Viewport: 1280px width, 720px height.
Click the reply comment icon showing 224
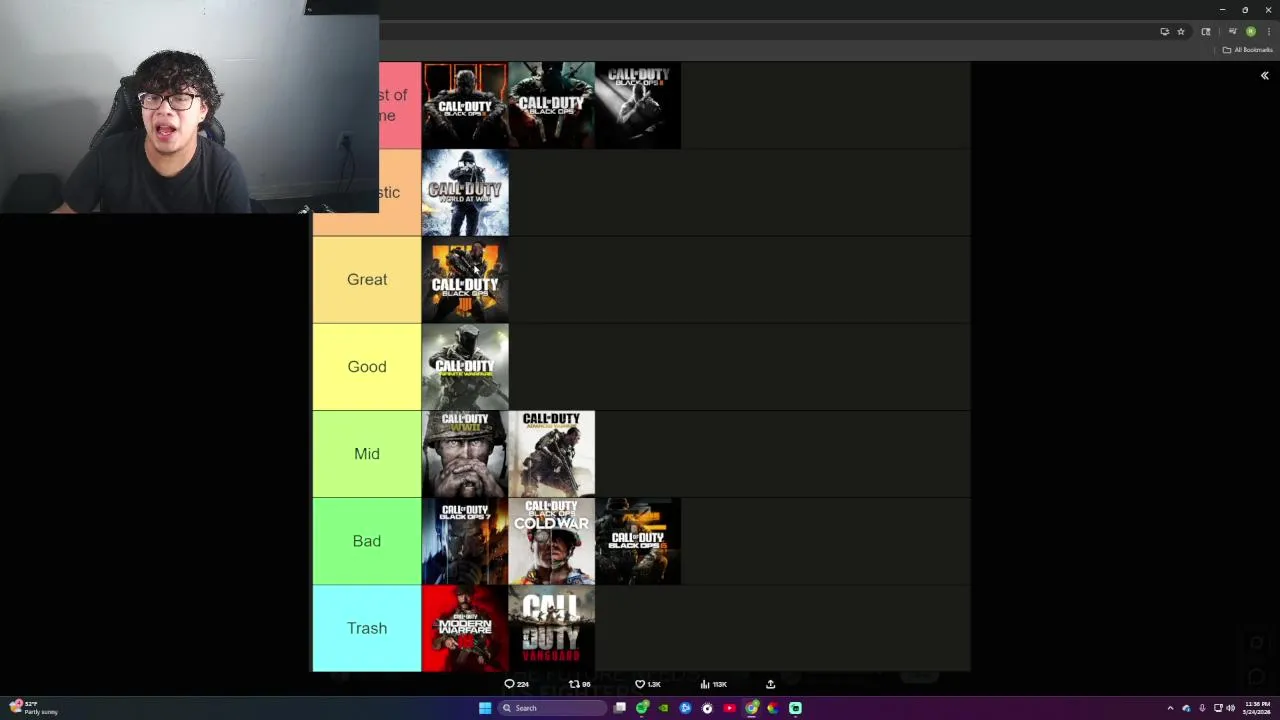coord(509,684)
